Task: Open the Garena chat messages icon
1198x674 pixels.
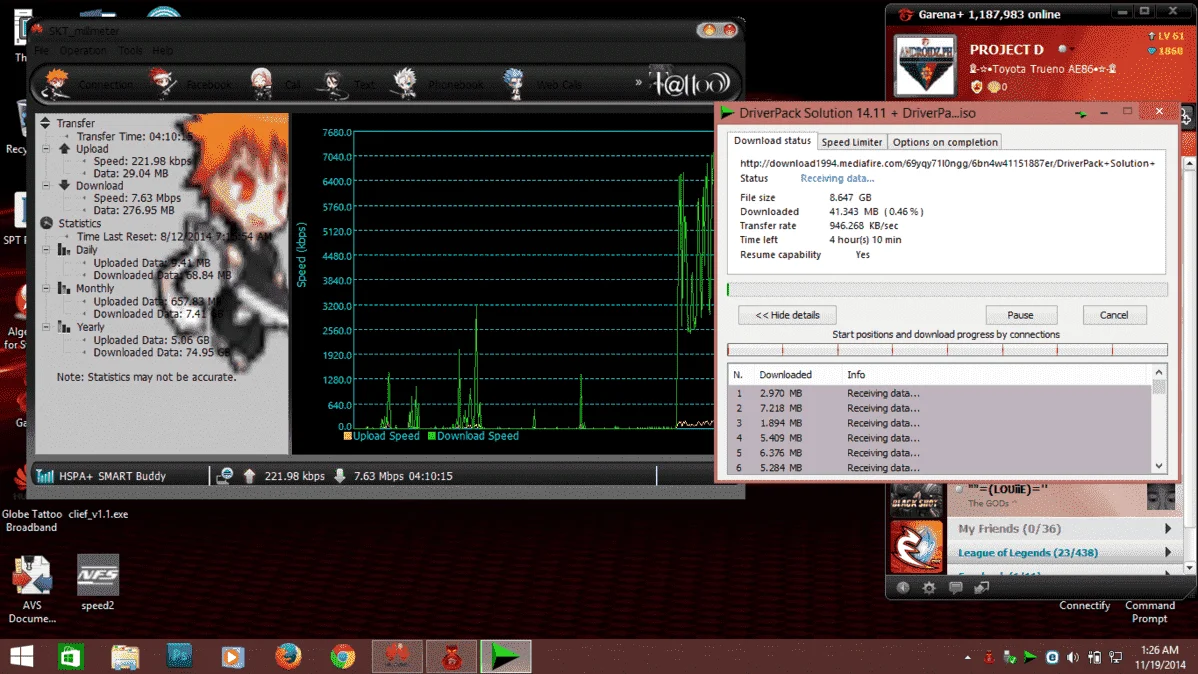Action: pos(955,588)
